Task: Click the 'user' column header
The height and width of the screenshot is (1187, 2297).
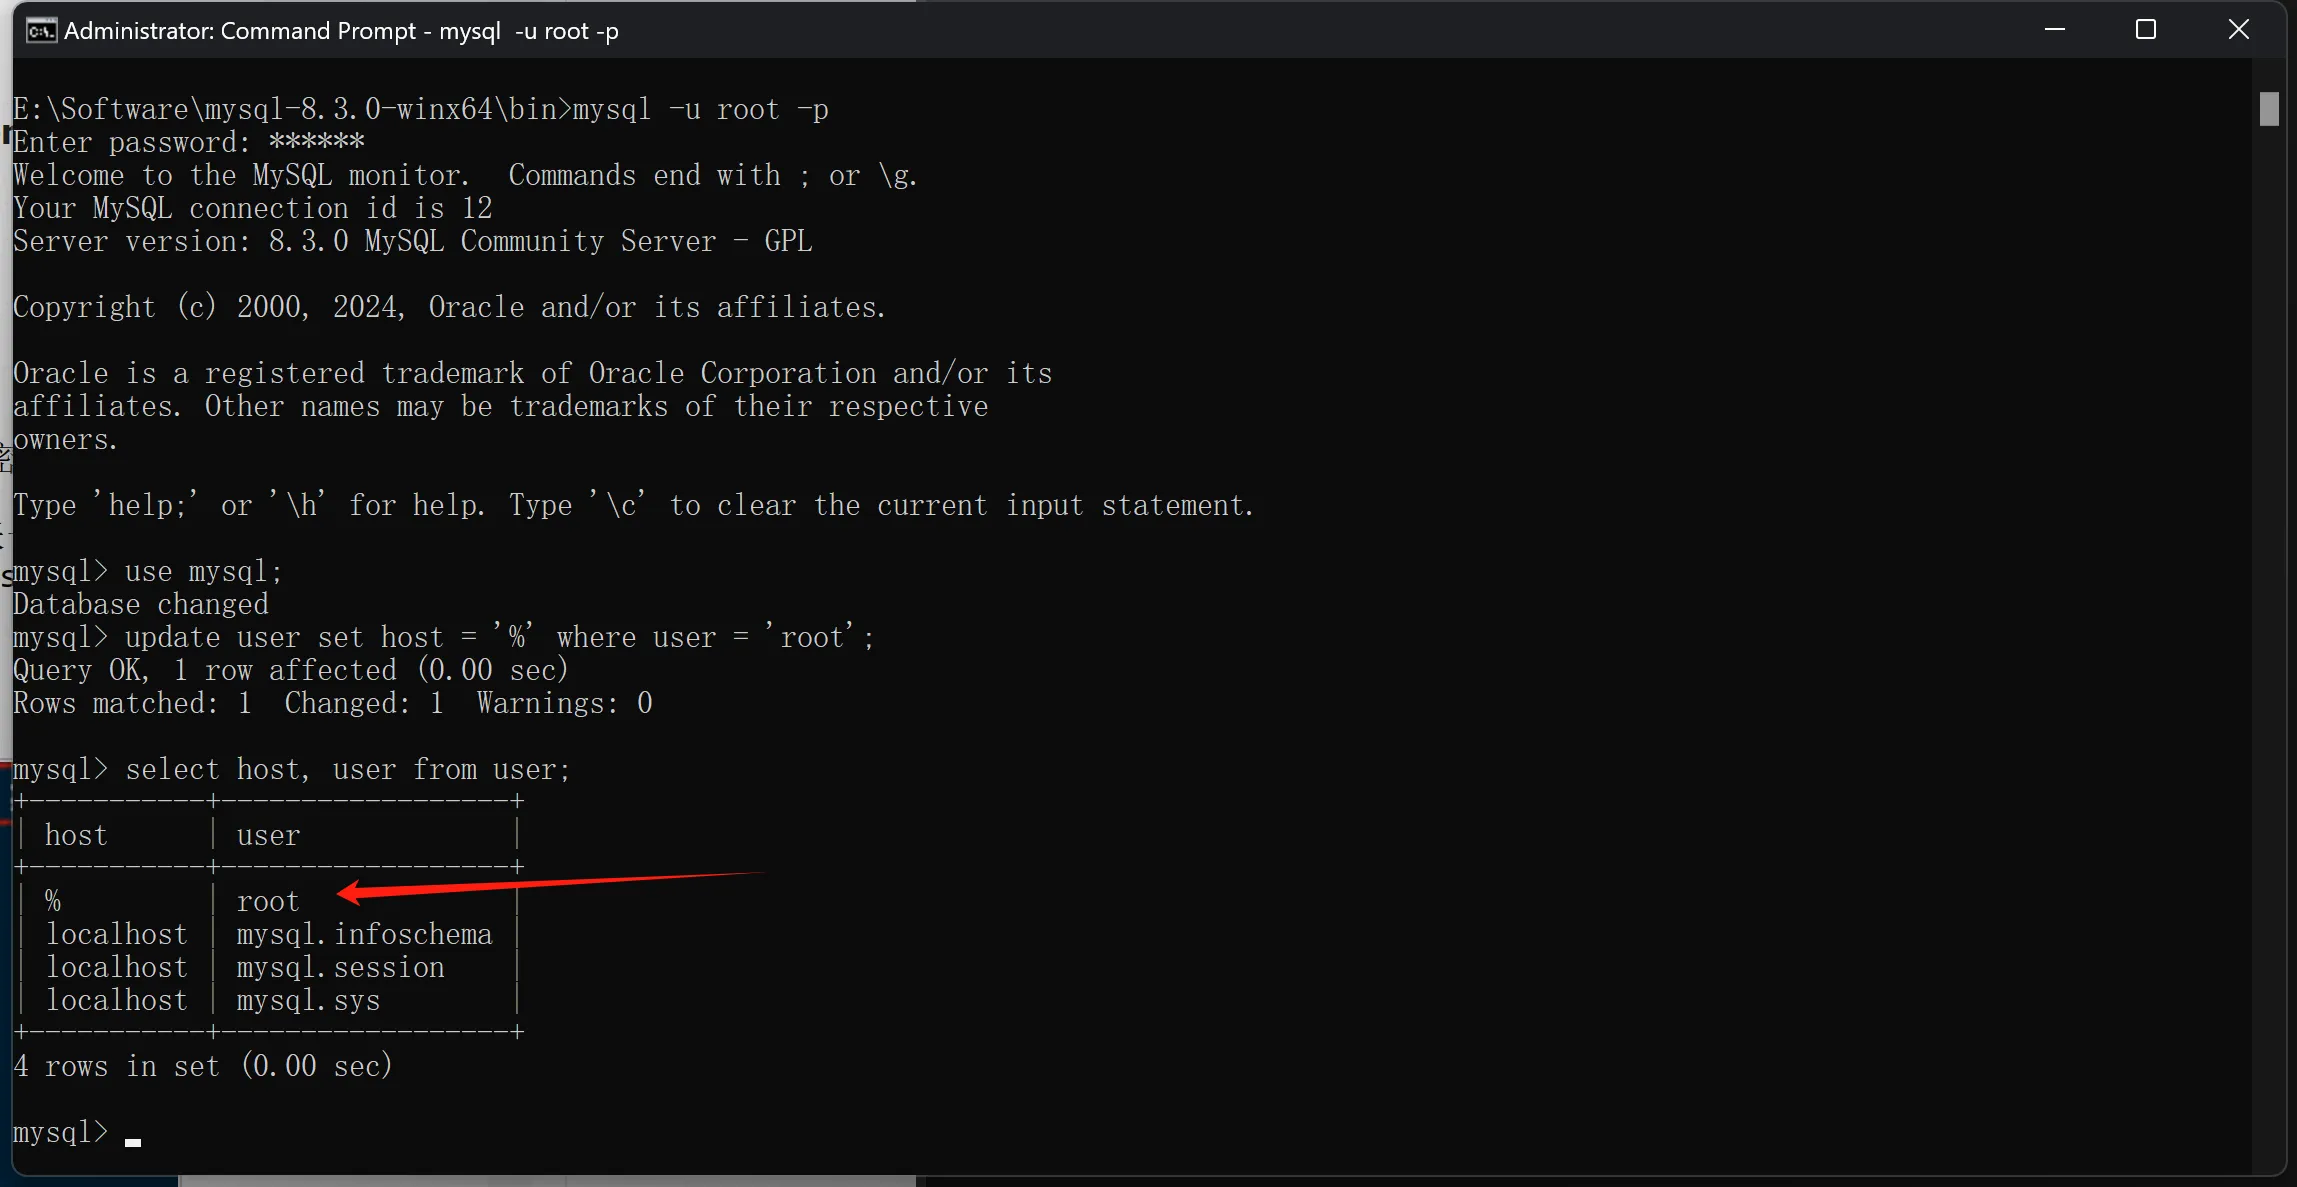Action: [268, 836]
